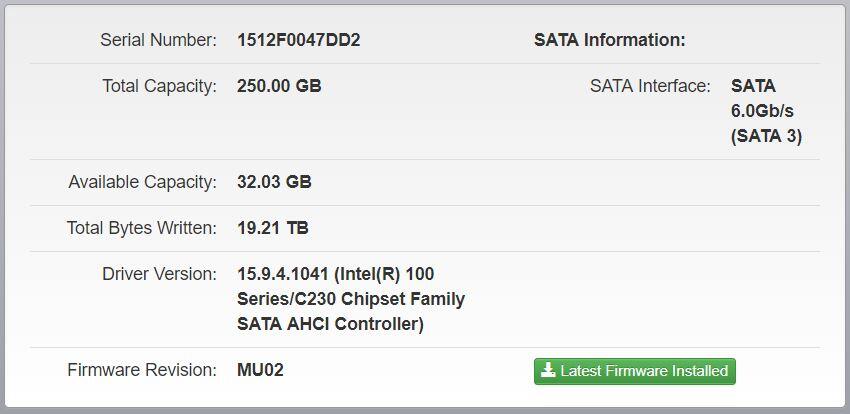Click the Firmware Revision label
This screenshot has height=414, width=850.
[x=141, y=370]
